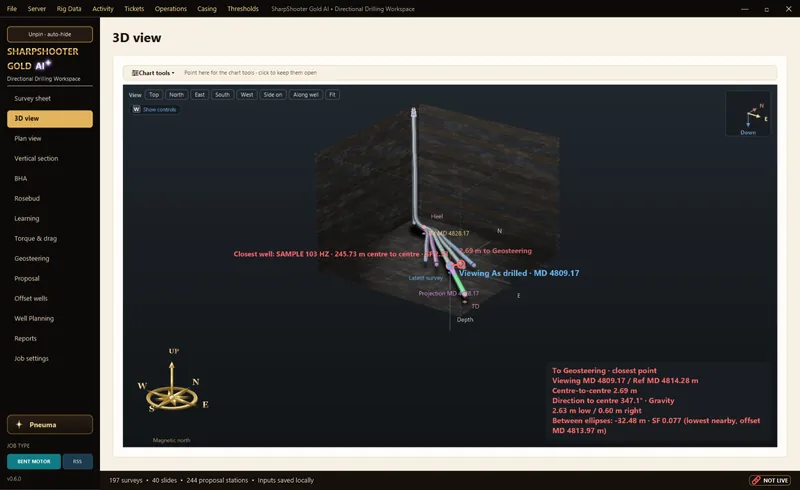Fit the 3D view
The image size is (800, 490).
pyautogui.click(x=332, y=94)
